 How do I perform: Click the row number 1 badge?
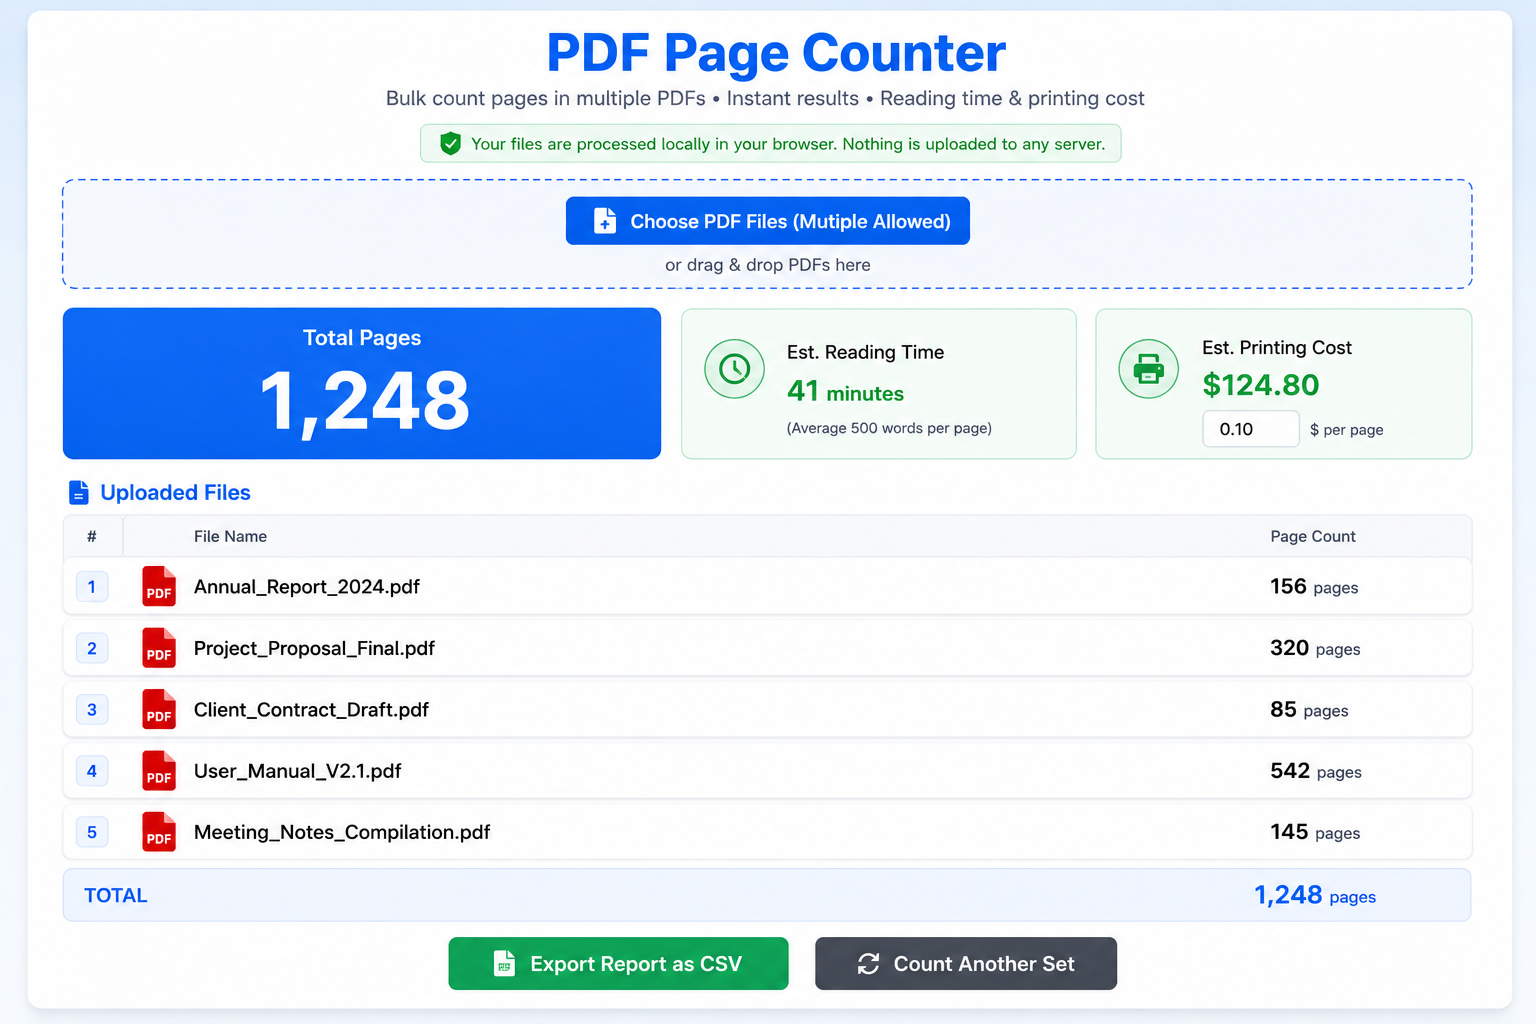pyautogui.click(x=92, y=587)
